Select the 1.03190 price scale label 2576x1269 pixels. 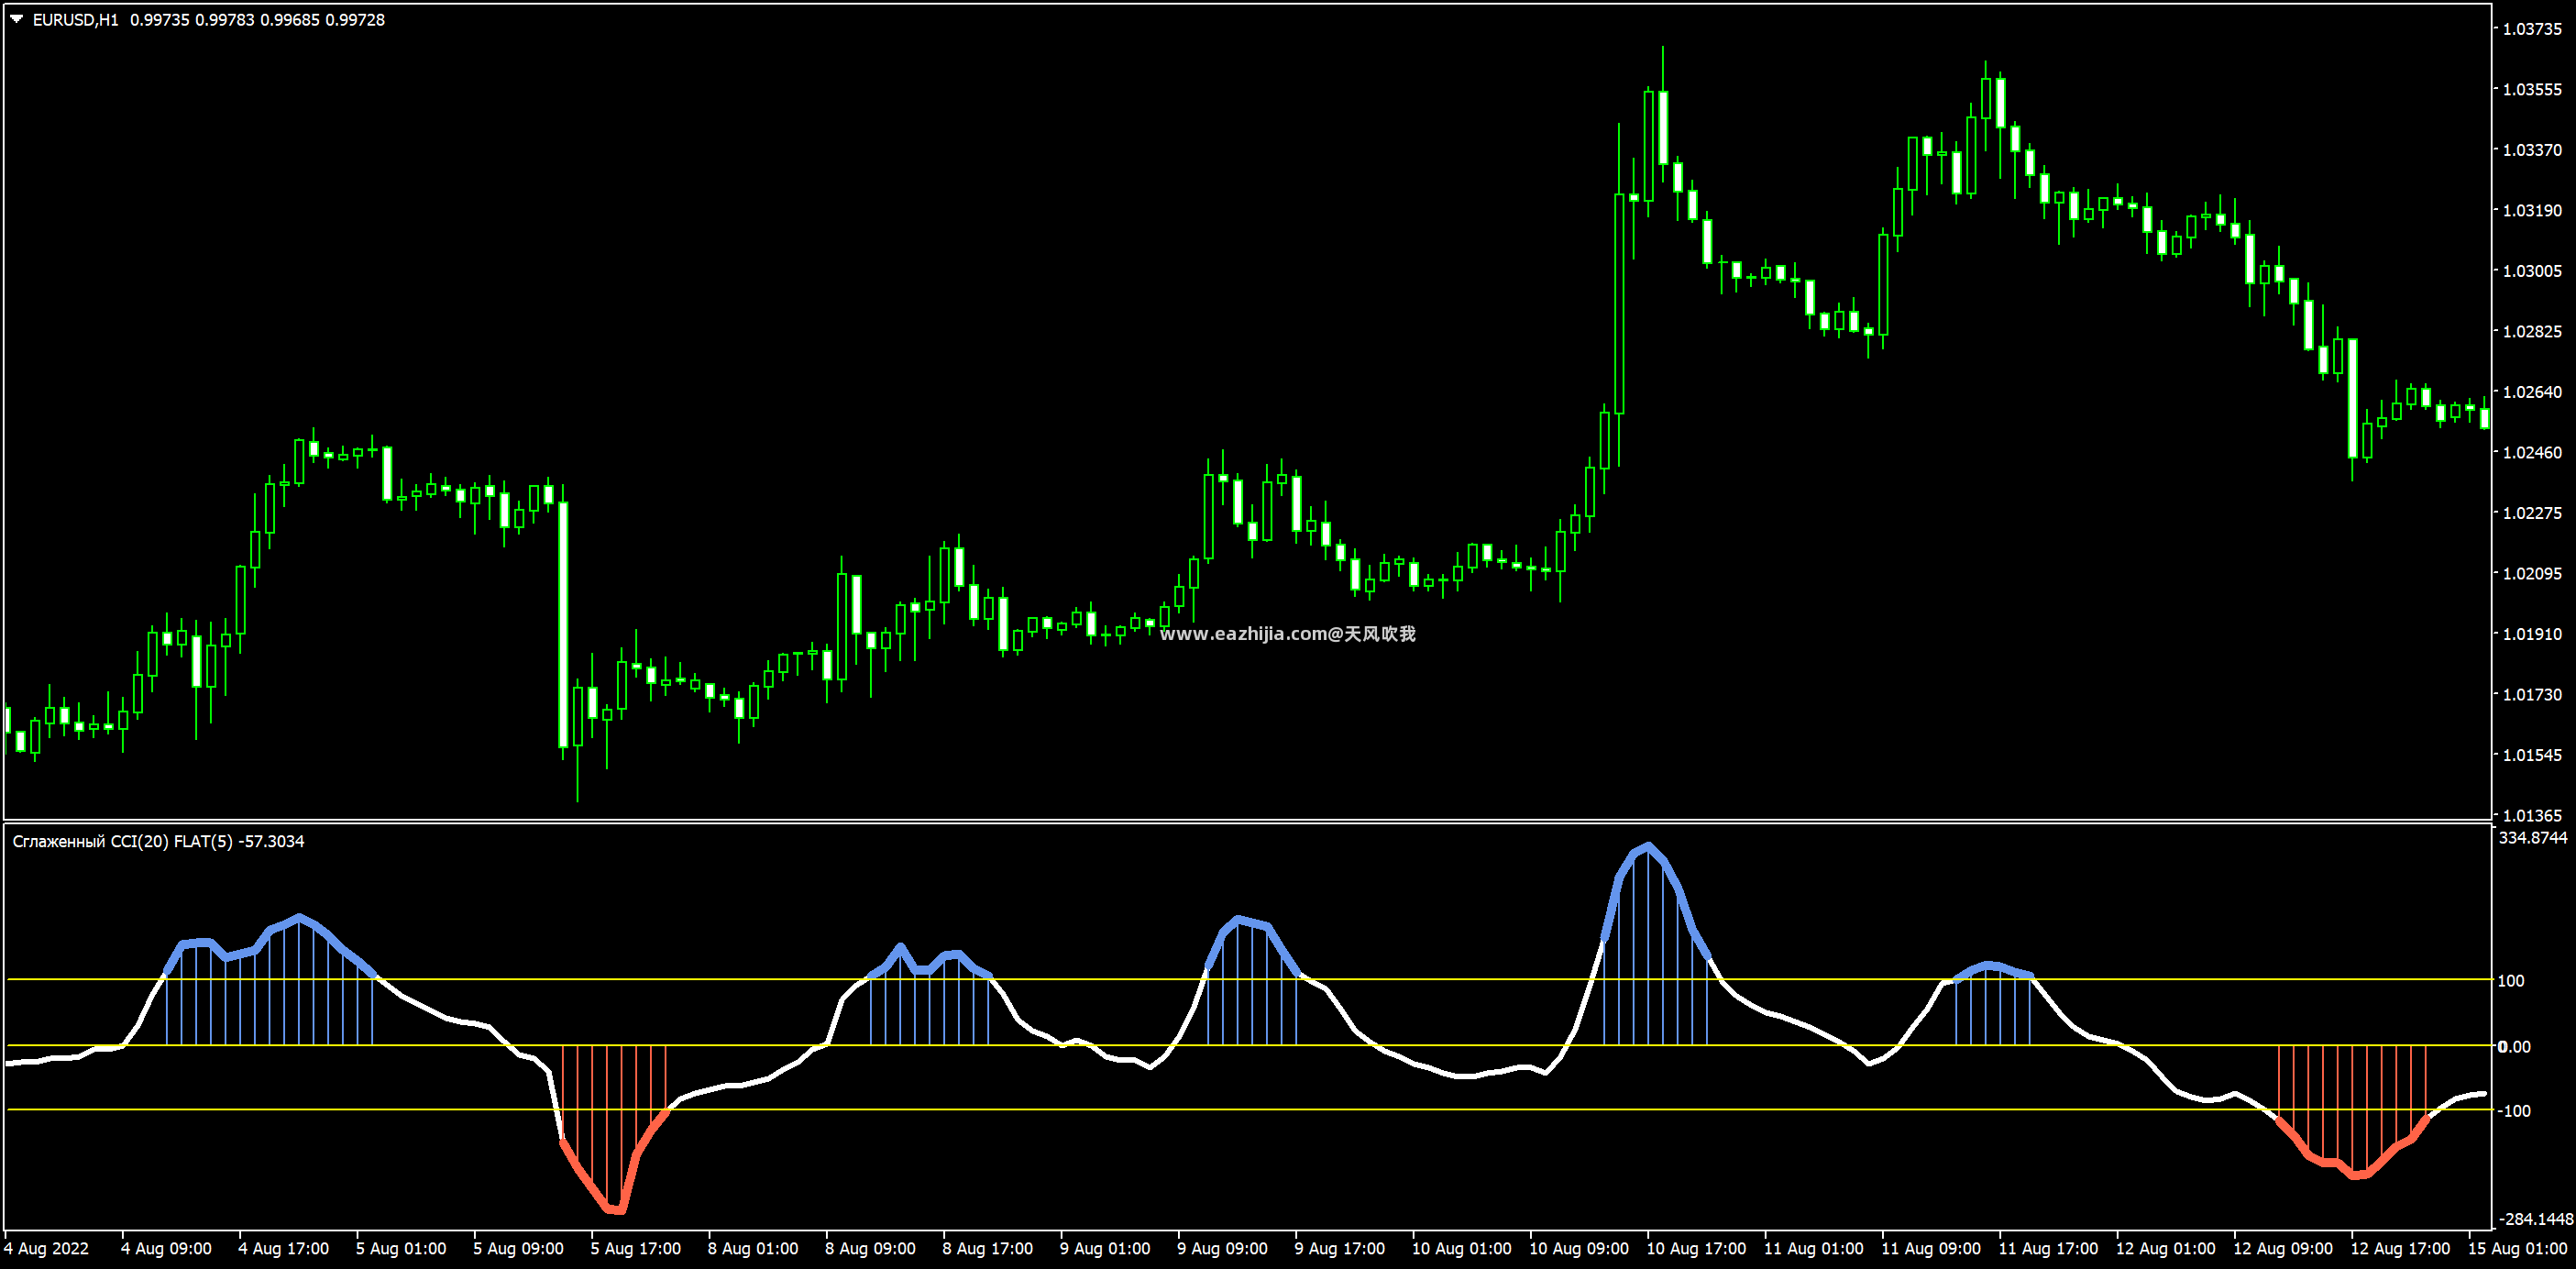tap(2532, 210)
